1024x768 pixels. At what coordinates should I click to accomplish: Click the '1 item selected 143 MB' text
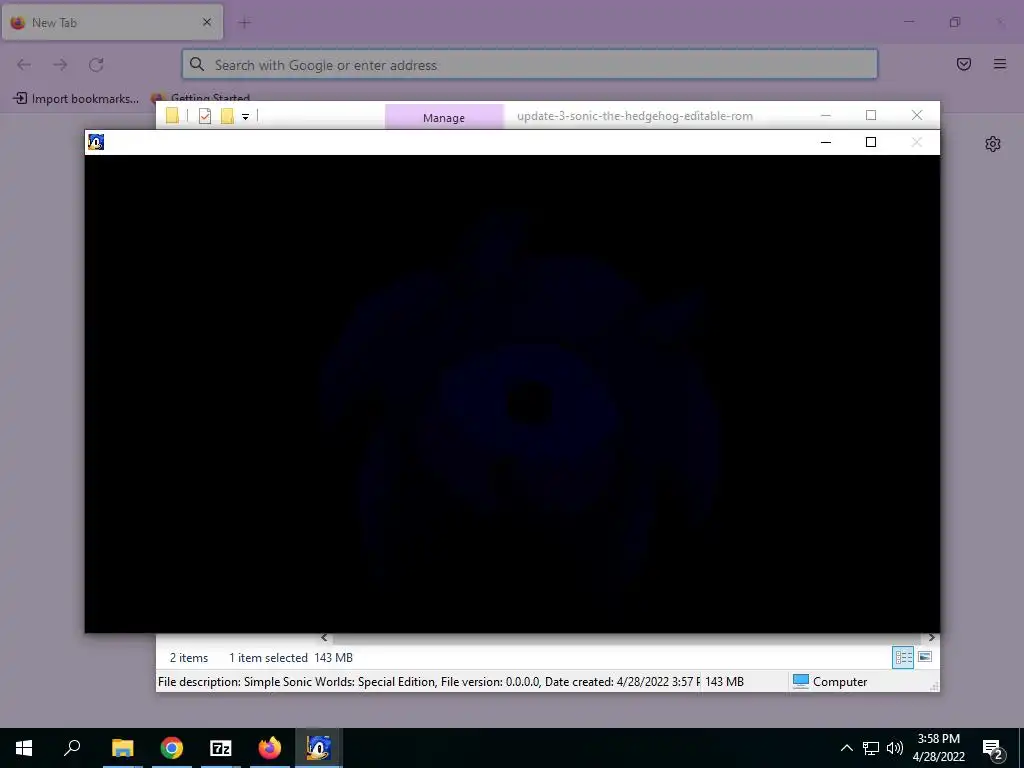(291, 658)
